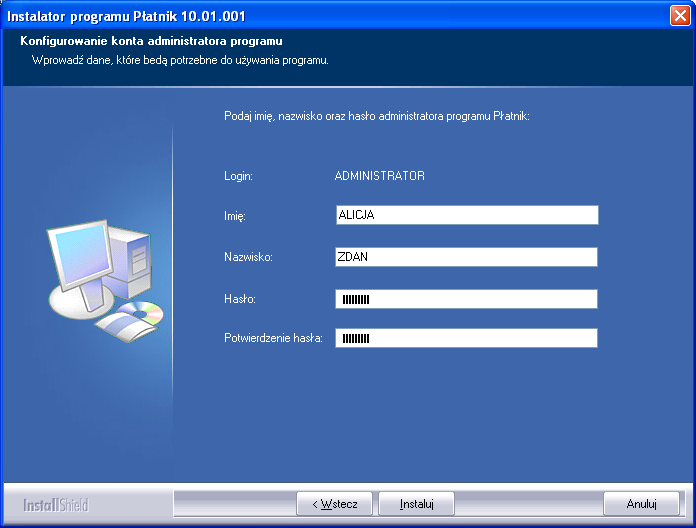Focus the Imię field containing ALICJA
This screenshot has height=528, width=696.
[467, 215]
